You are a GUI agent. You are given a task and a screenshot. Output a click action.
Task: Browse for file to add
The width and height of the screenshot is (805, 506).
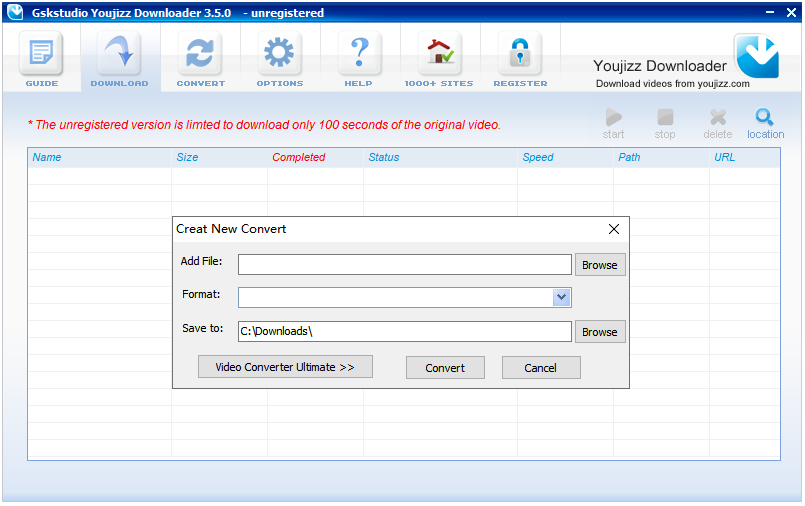600,265
